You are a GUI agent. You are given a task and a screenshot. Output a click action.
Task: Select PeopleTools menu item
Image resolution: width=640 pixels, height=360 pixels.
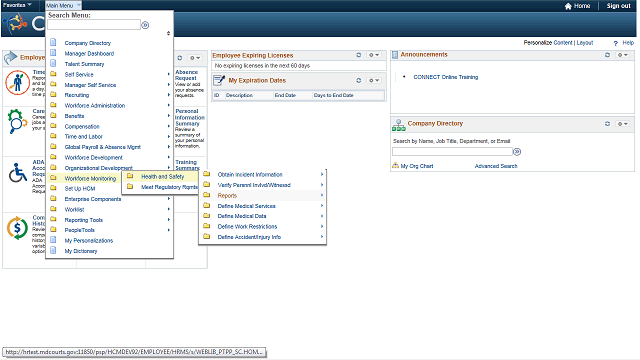(x=80, y=230)
